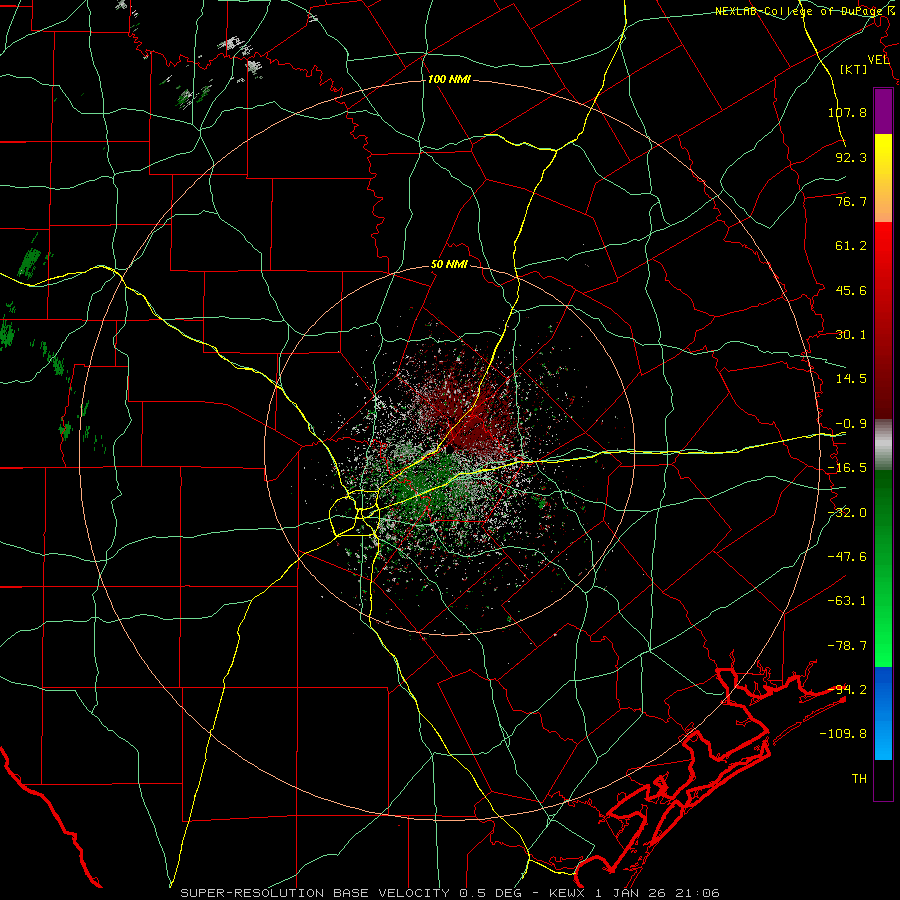Click the 30.1 velocity scale value
Viewport: 900px width, 900px height.
click(851, 335)
